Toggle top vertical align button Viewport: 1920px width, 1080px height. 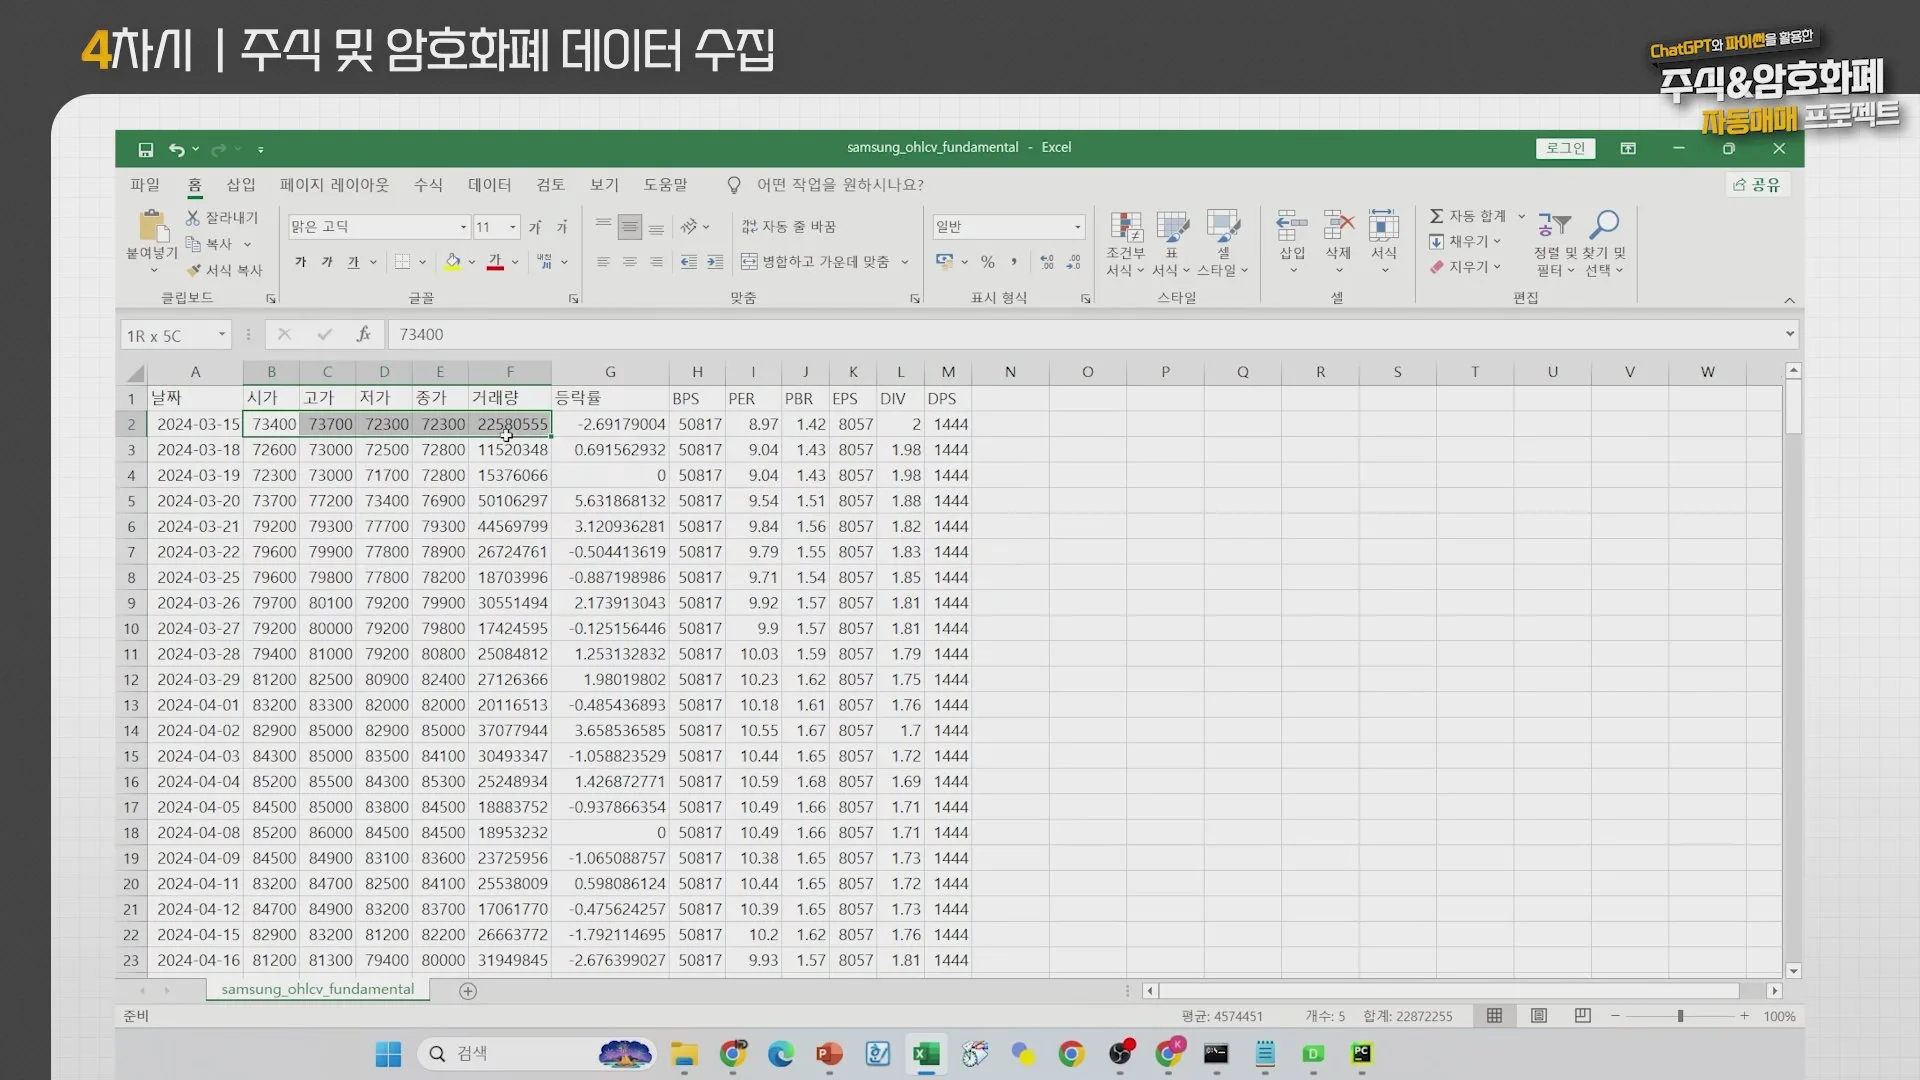click(x=603, y=227)
